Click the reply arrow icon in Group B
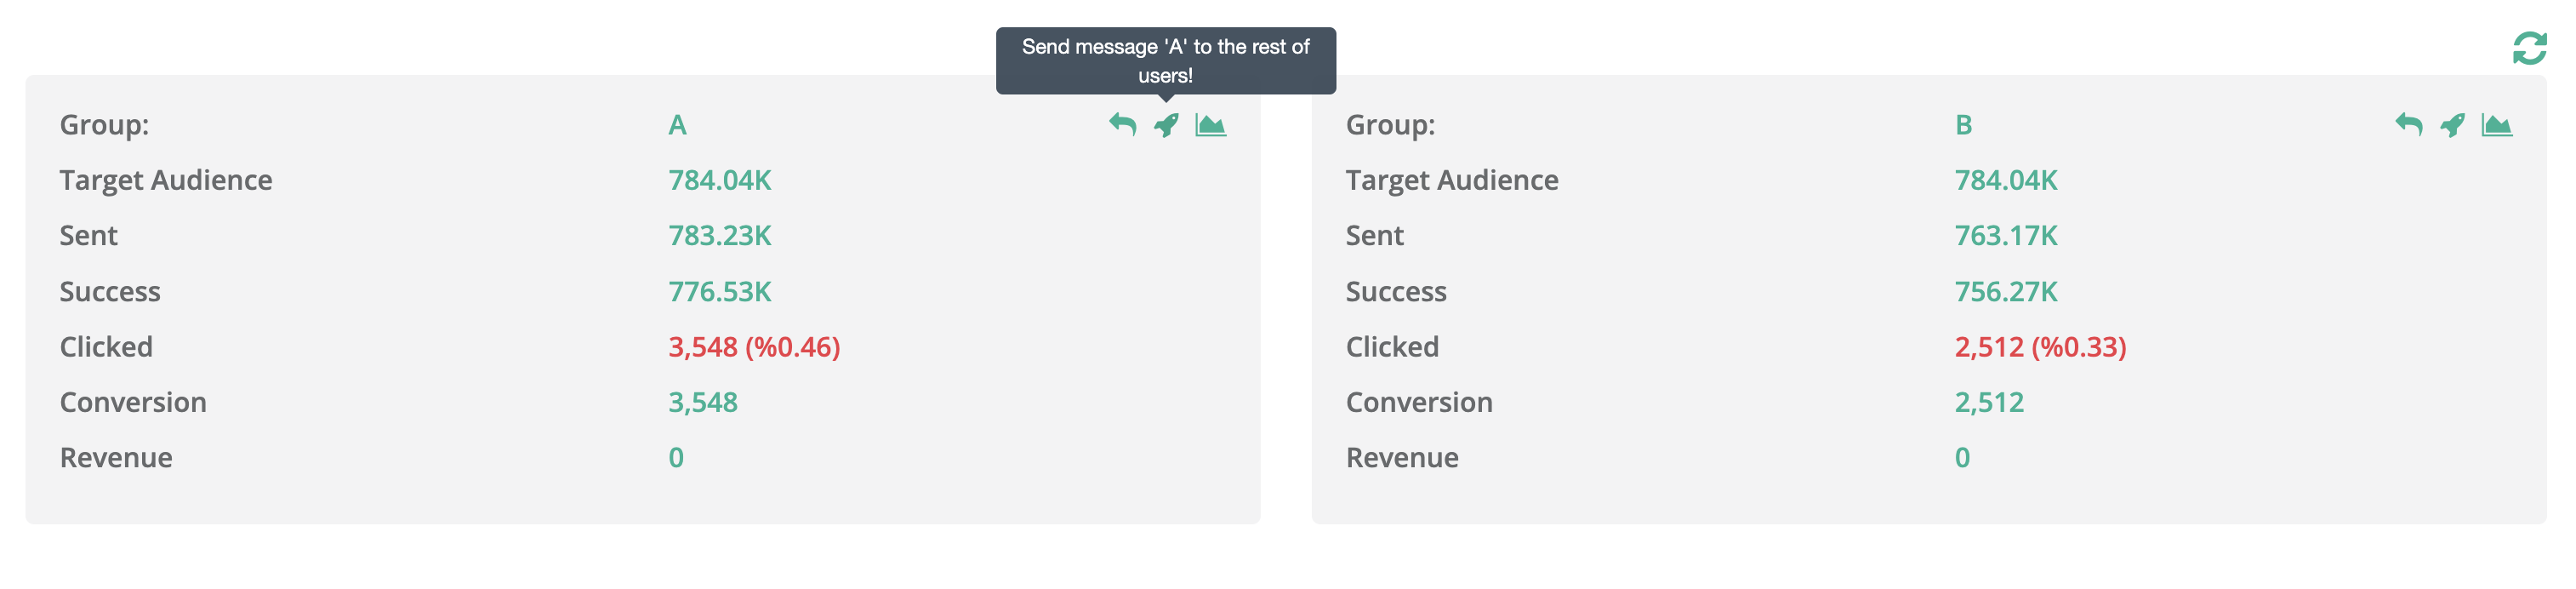Image resolution: width=2576 pixels, height=589 pixels. (2408, 125)
